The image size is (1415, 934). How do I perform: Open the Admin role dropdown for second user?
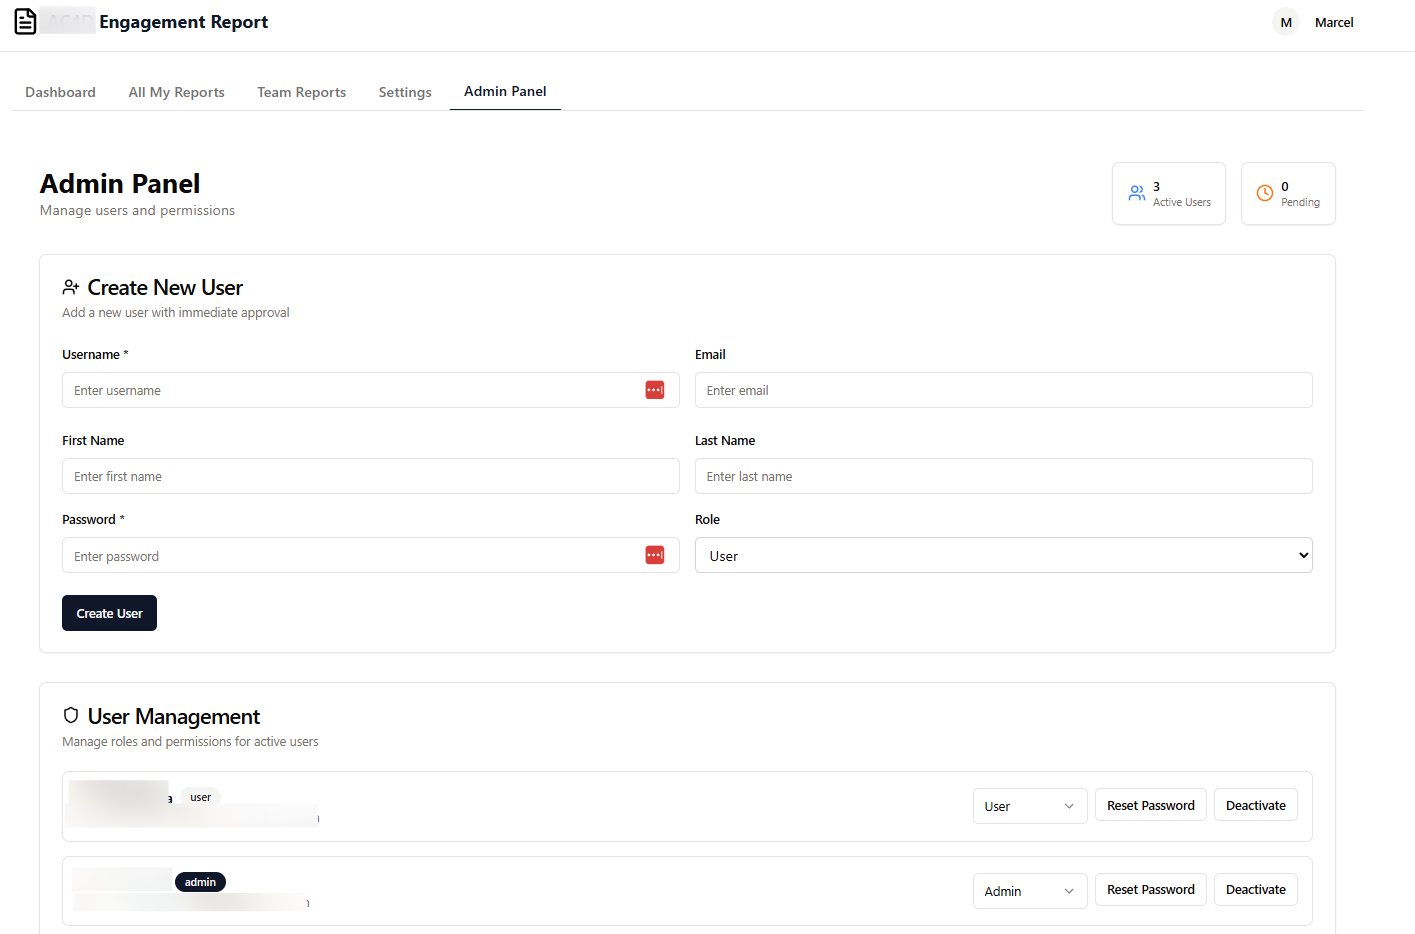coord(1030,890)
